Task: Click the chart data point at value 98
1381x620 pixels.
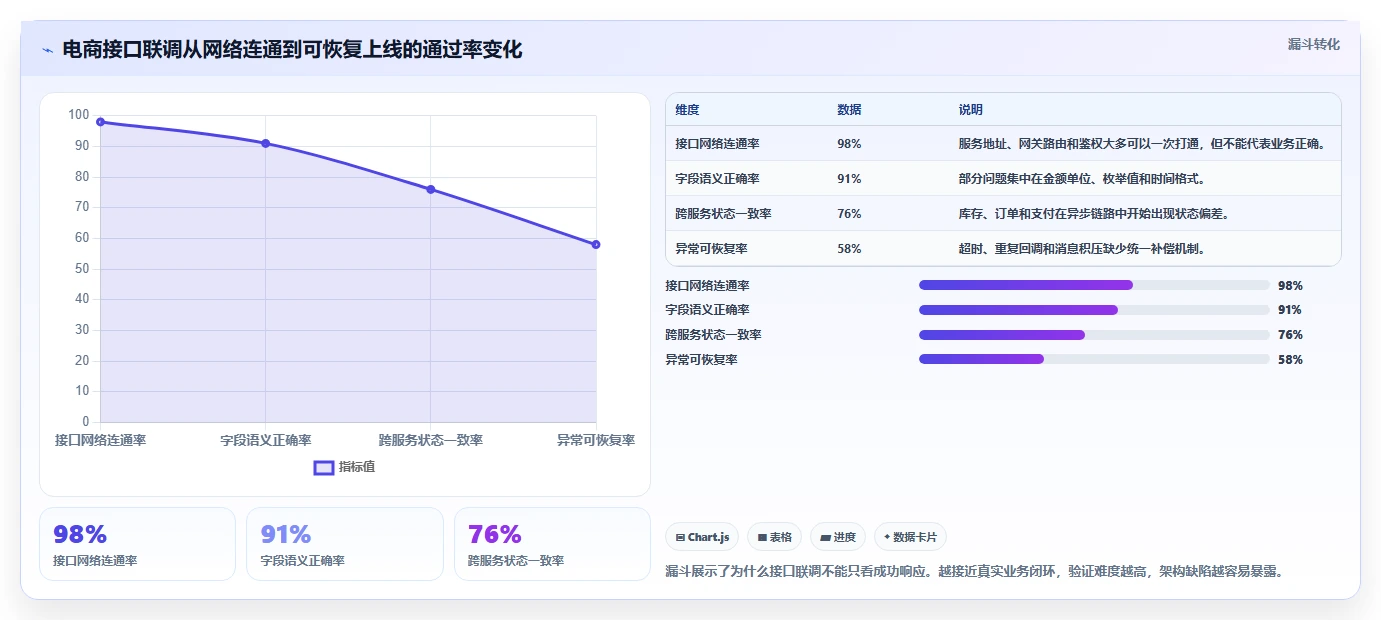Action: [100, 122]
